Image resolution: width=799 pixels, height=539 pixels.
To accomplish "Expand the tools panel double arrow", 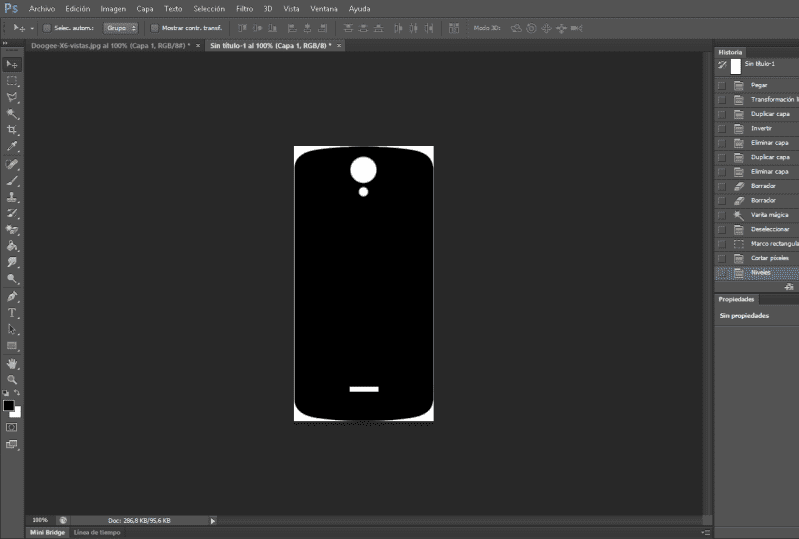I will pyautogui.click(x=5, y=43).
